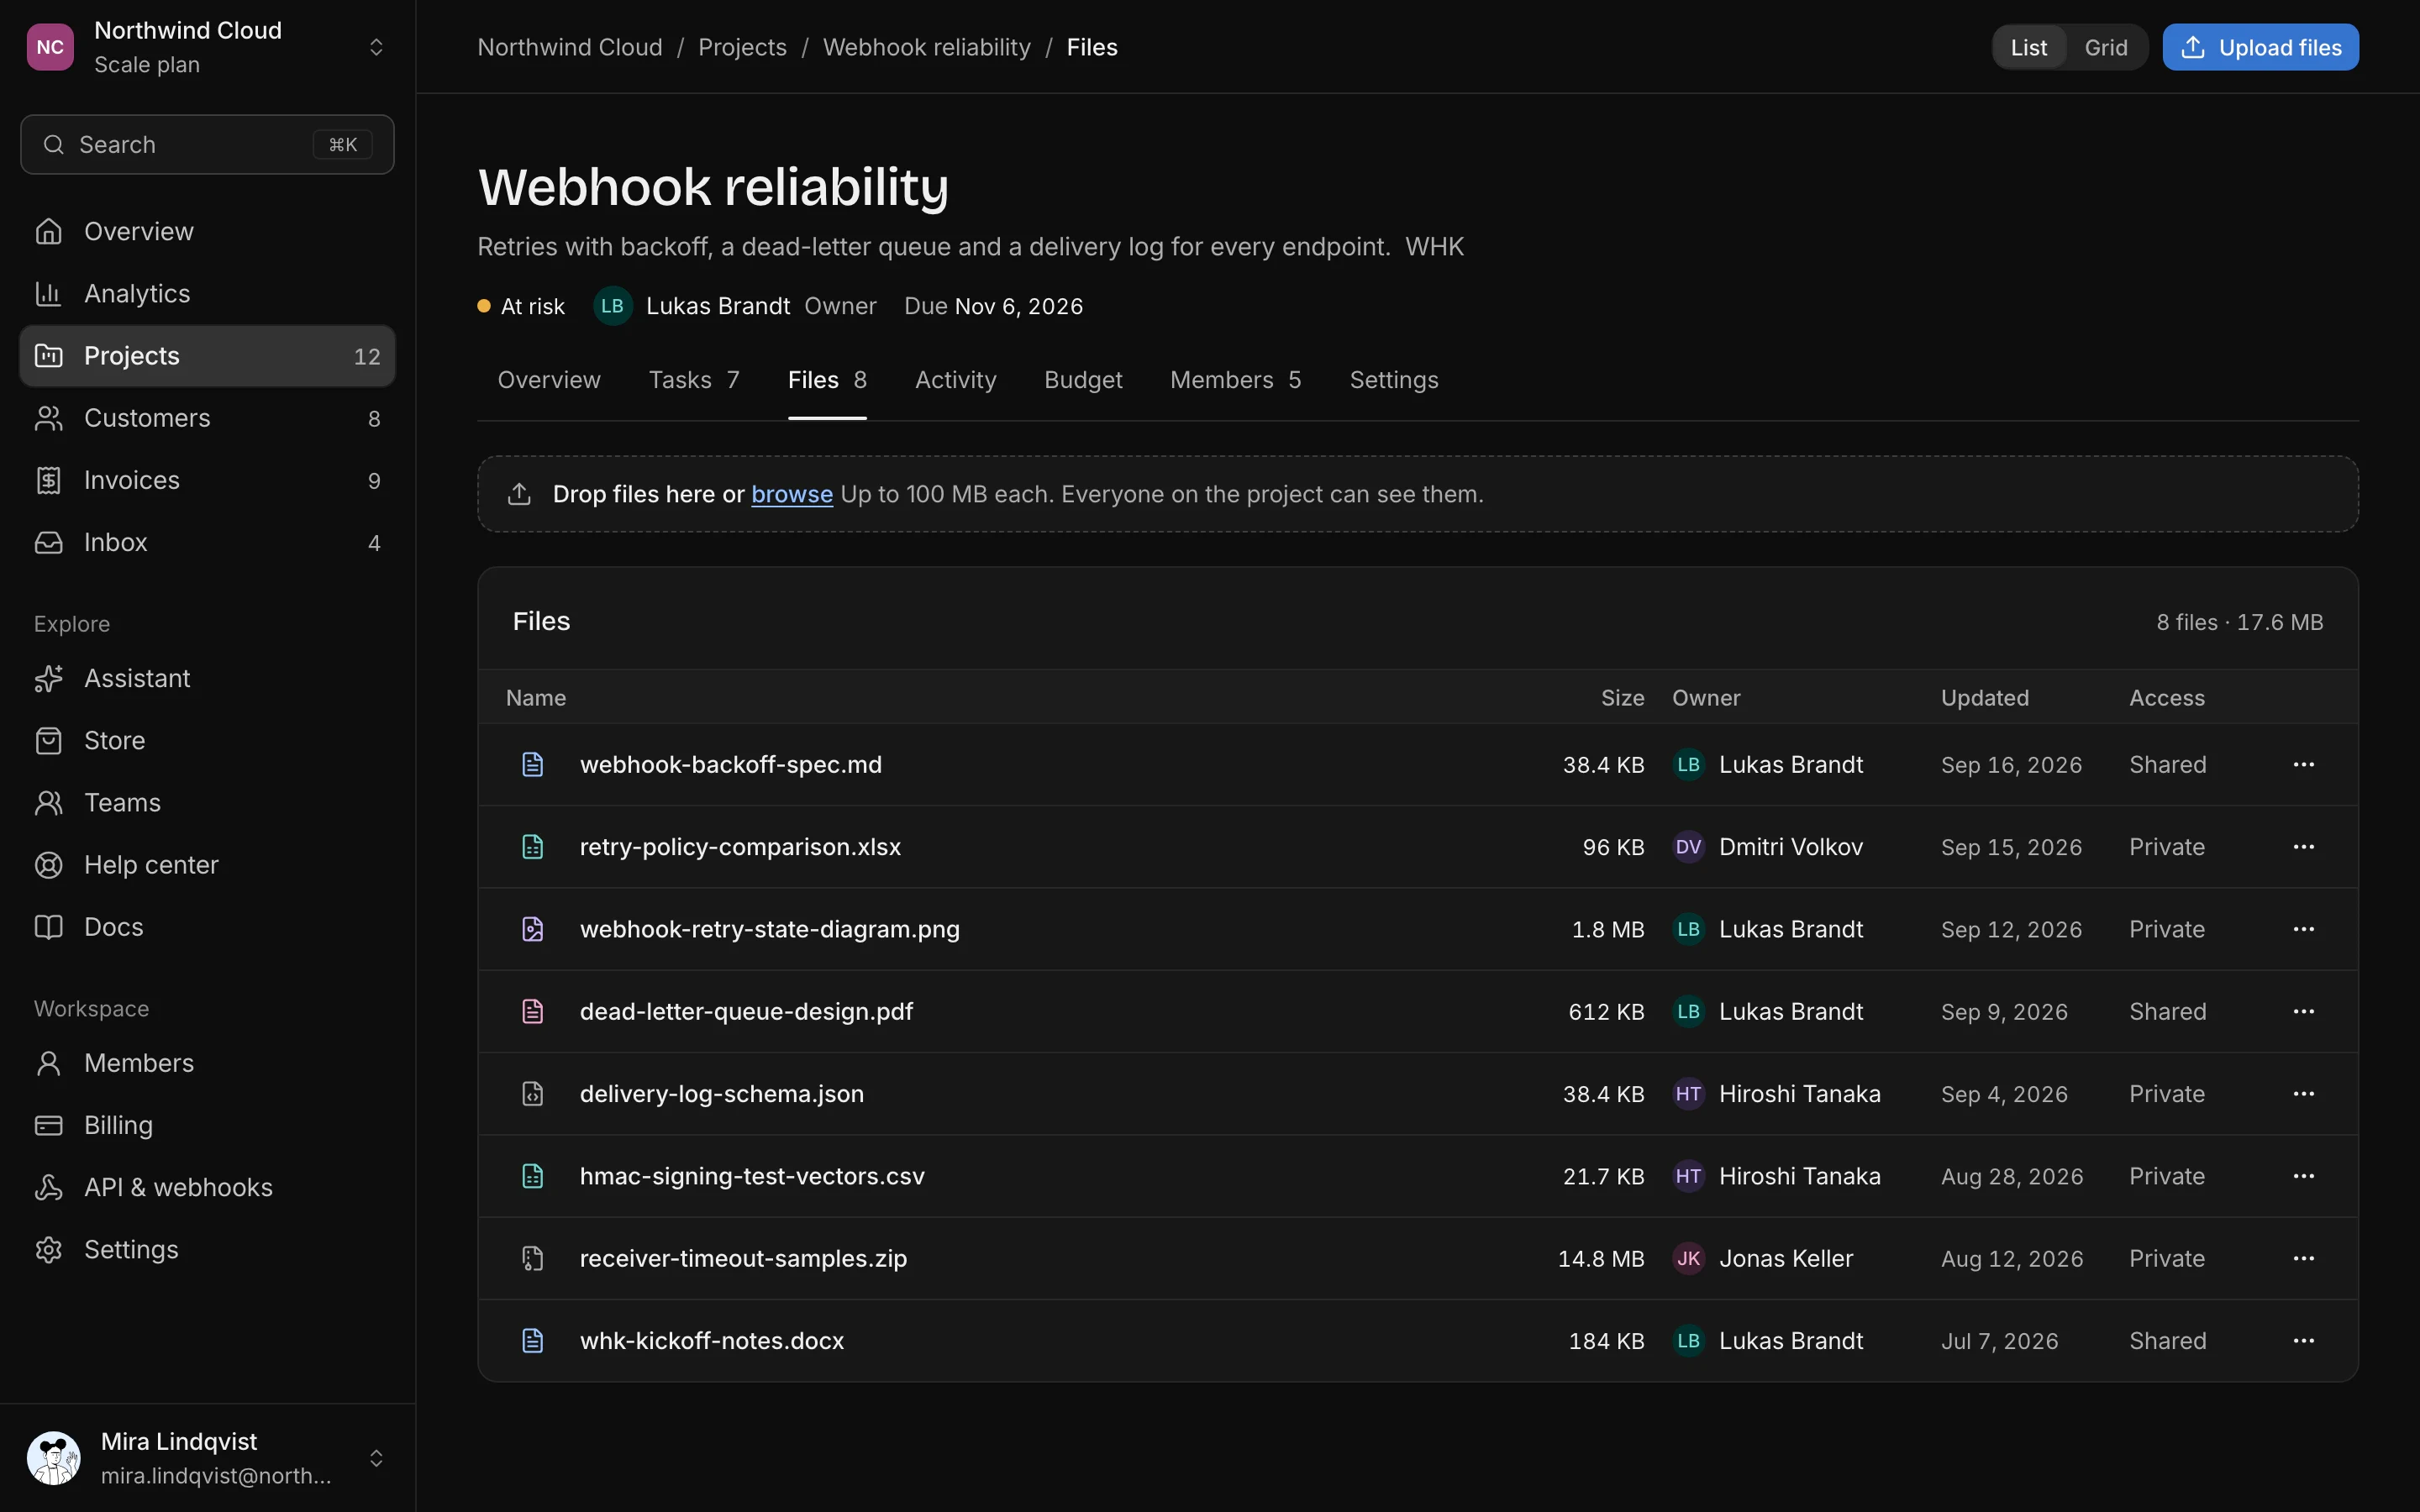Open more actions for retry-policy-comparison.xlsx
Image resolution: width=2420 pixels, height=1512 pixels.
[2303, 846]
